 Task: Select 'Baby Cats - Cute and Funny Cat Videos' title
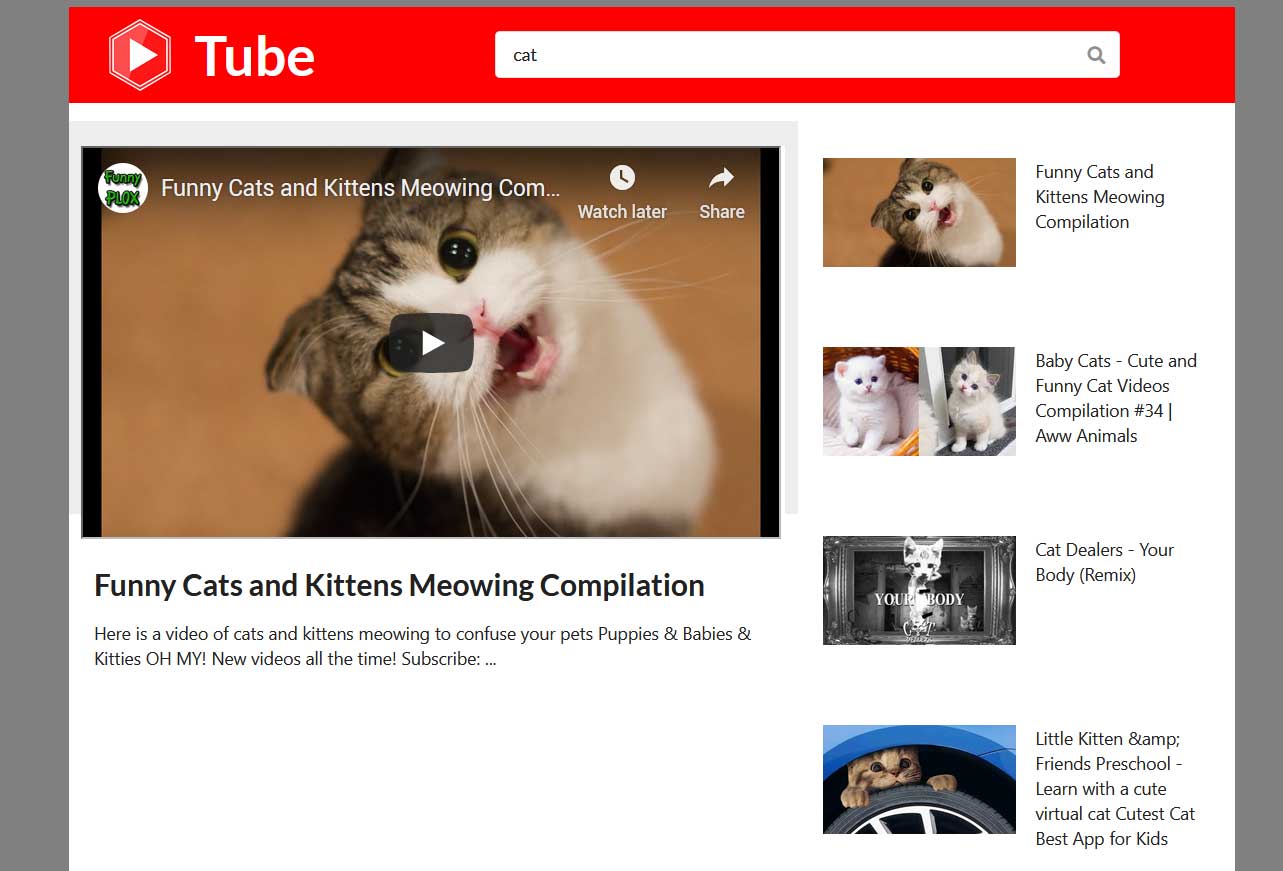click(1116, 398)
